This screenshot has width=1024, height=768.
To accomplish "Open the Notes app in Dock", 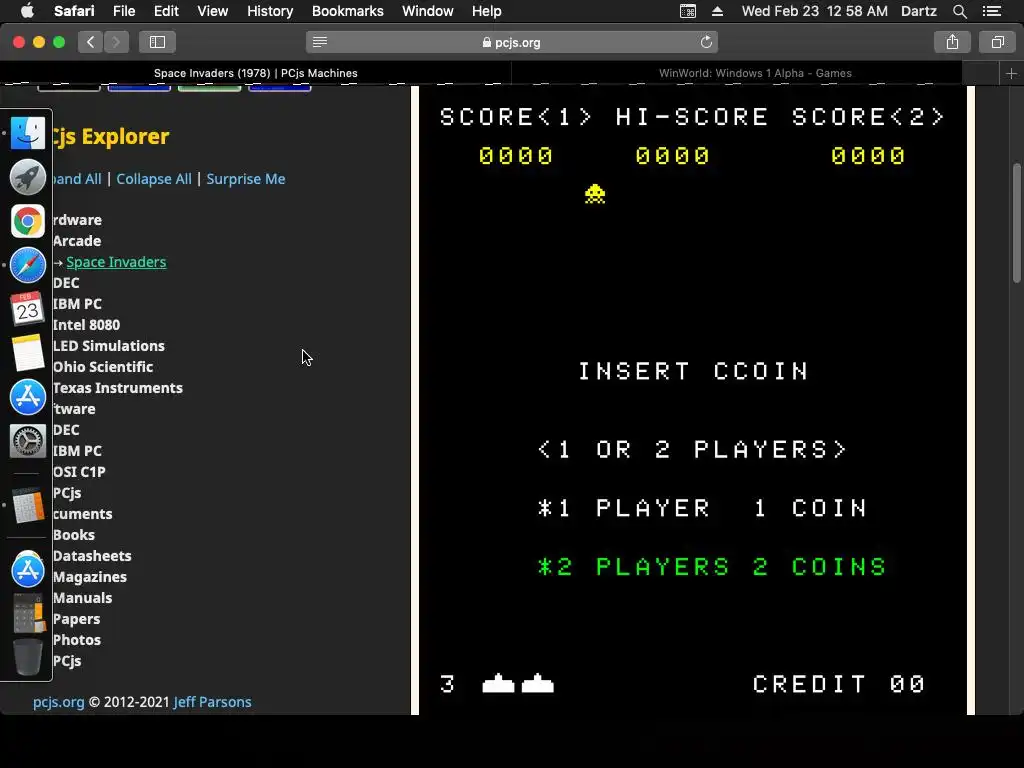I will 27,353.
